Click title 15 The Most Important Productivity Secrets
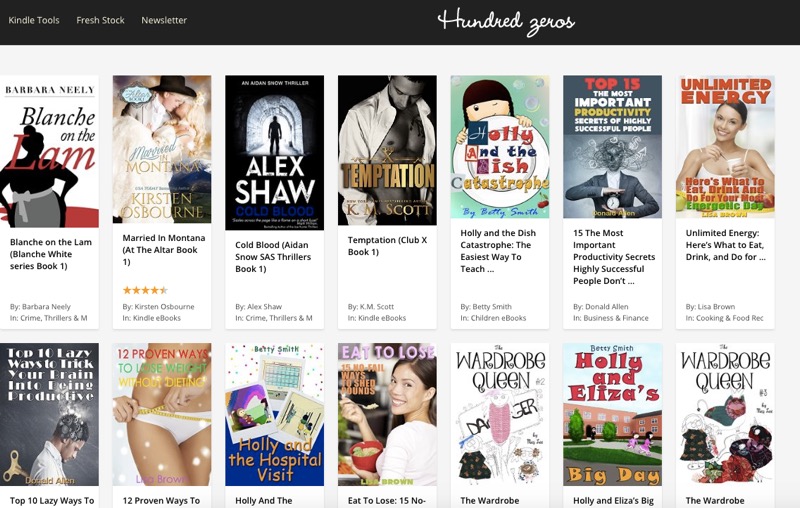This screenshot has width=800, height=508. [x=614, y=257]
